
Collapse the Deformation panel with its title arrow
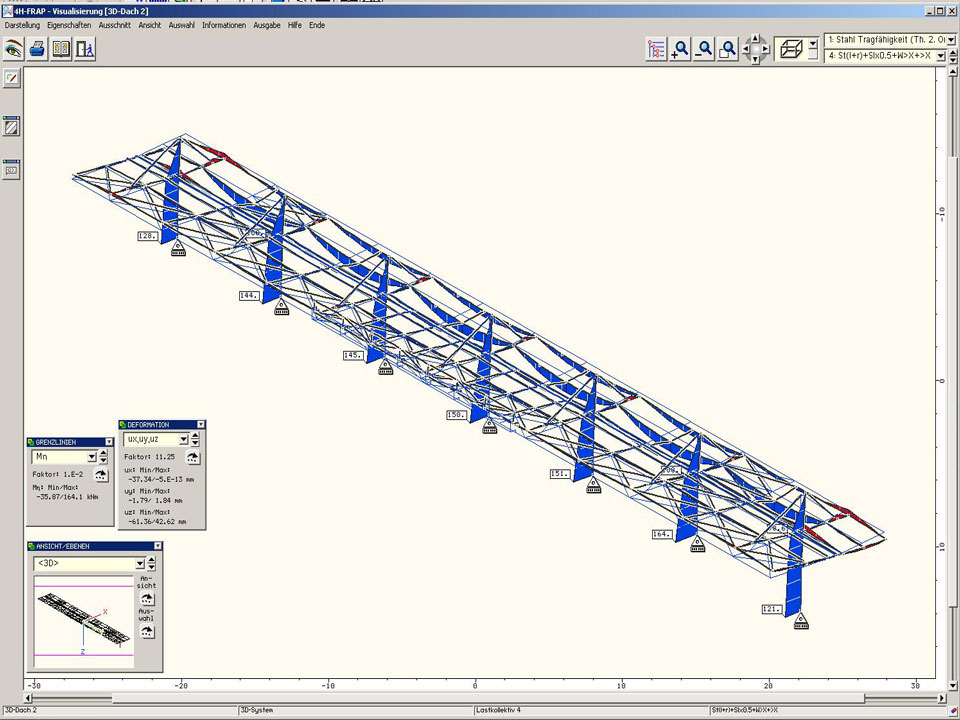(200, 425)
